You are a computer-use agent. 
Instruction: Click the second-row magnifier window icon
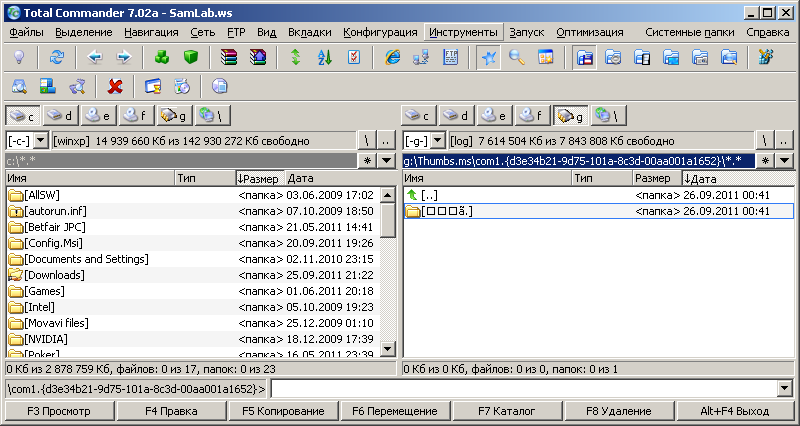pos(19,86)
